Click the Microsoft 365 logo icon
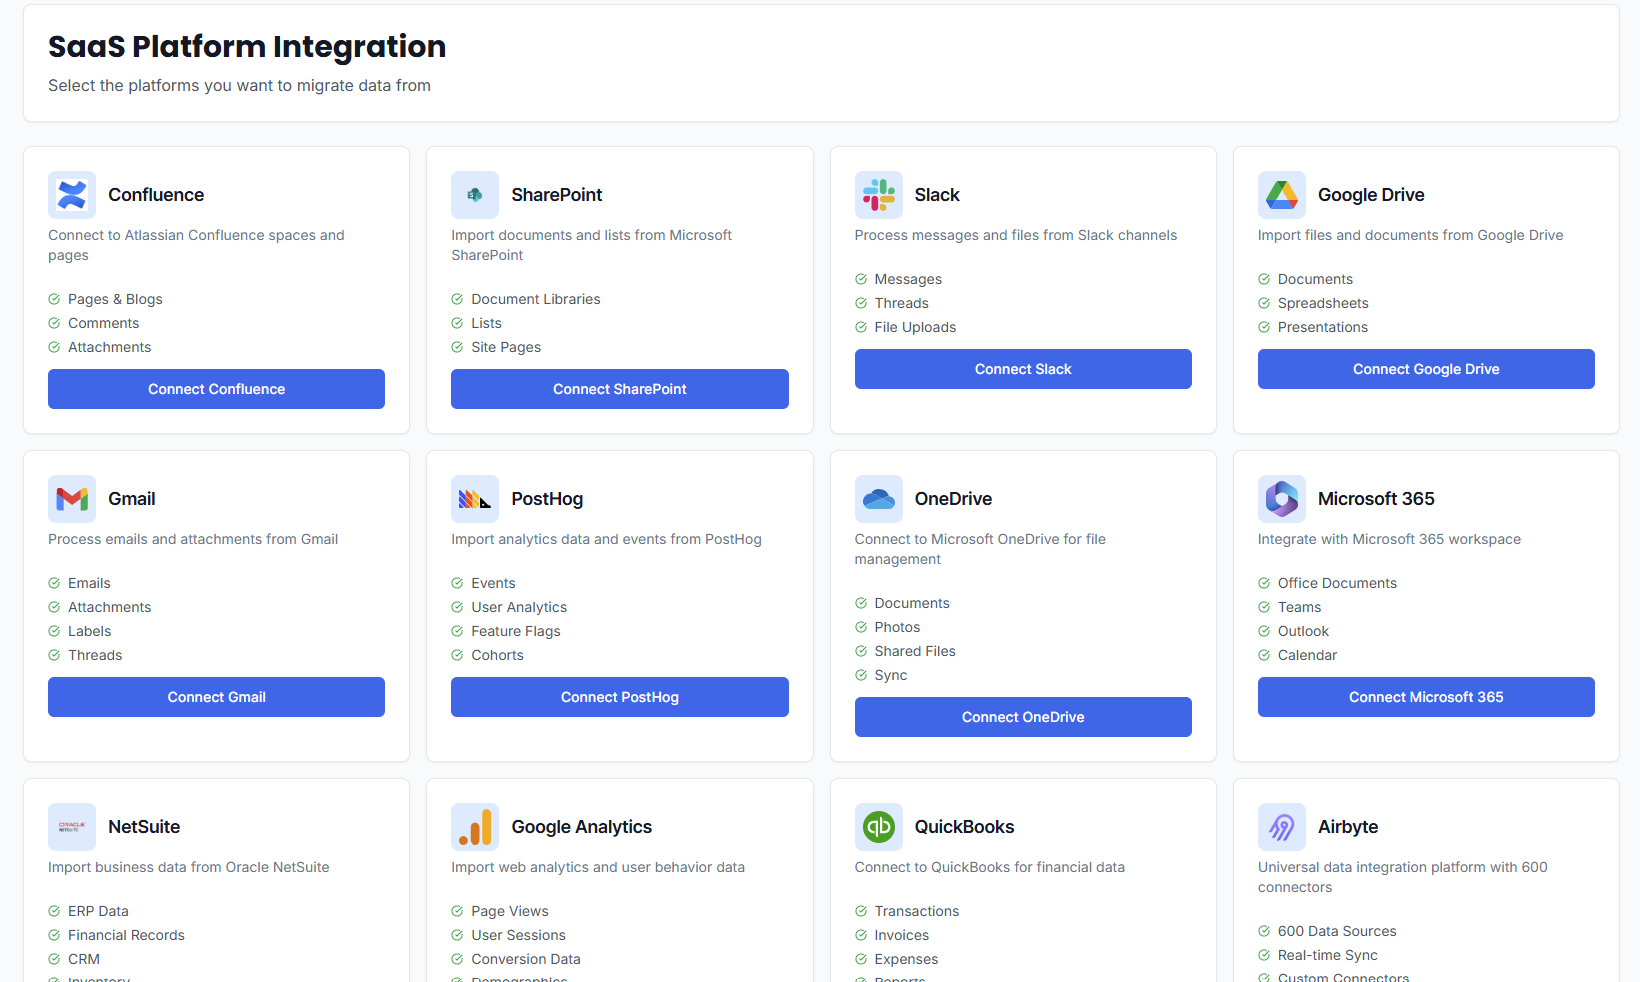 [1282, 499]
